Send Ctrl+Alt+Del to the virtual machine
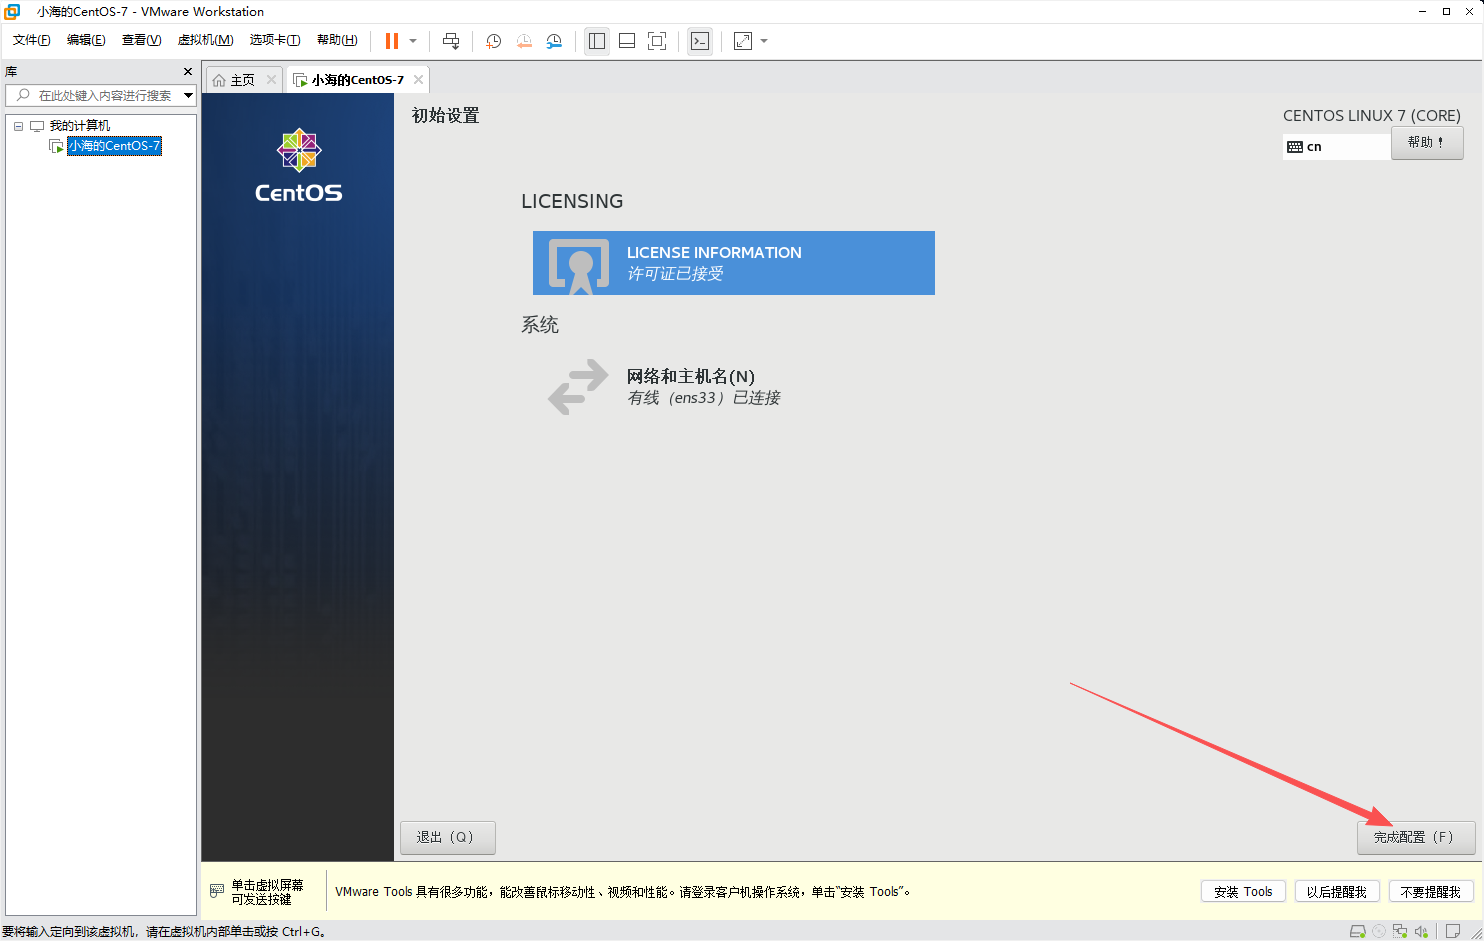 point(451,41)
